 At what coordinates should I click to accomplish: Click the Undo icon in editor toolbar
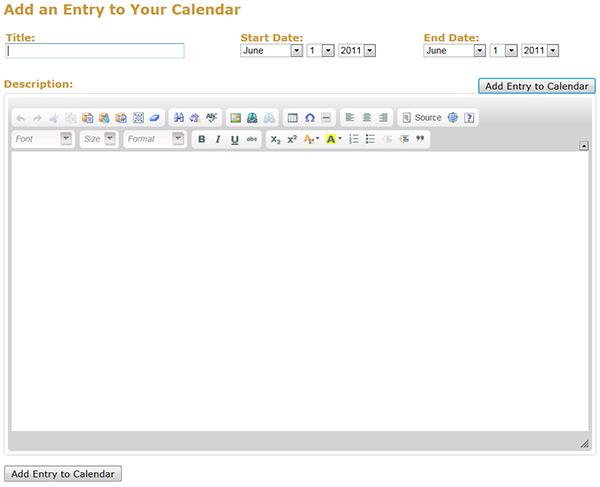tap(21, 118)
